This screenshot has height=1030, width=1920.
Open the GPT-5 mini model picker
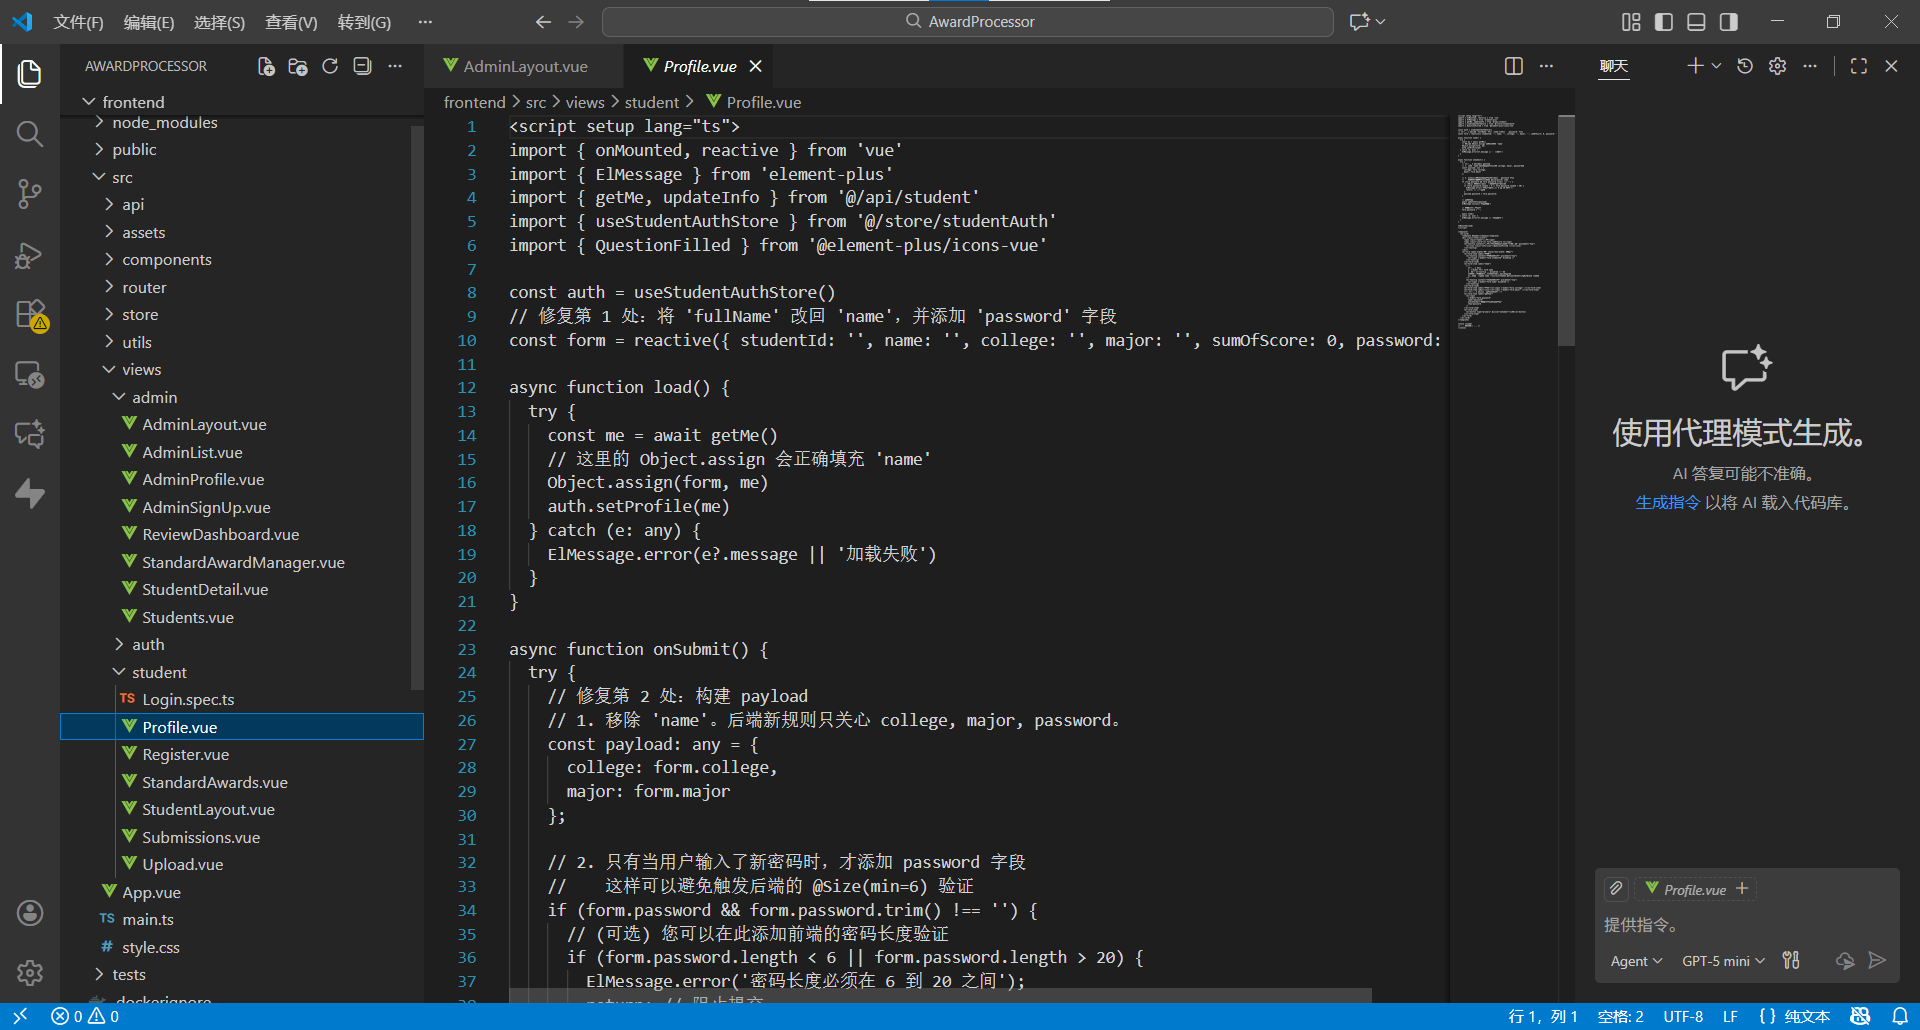point(1723,960)
